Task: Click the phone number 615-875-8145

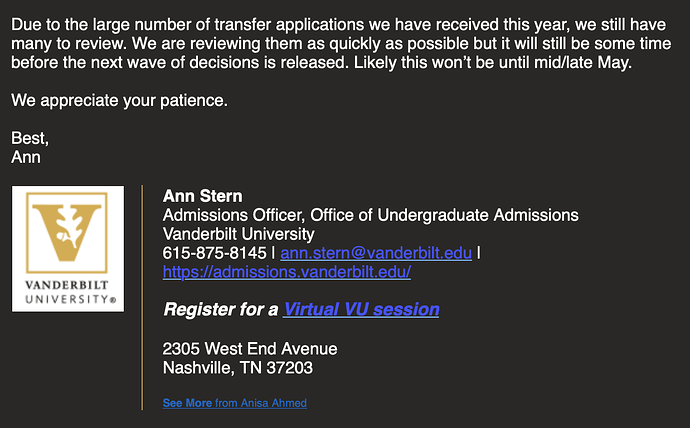Action: click(x=214, y=253)
